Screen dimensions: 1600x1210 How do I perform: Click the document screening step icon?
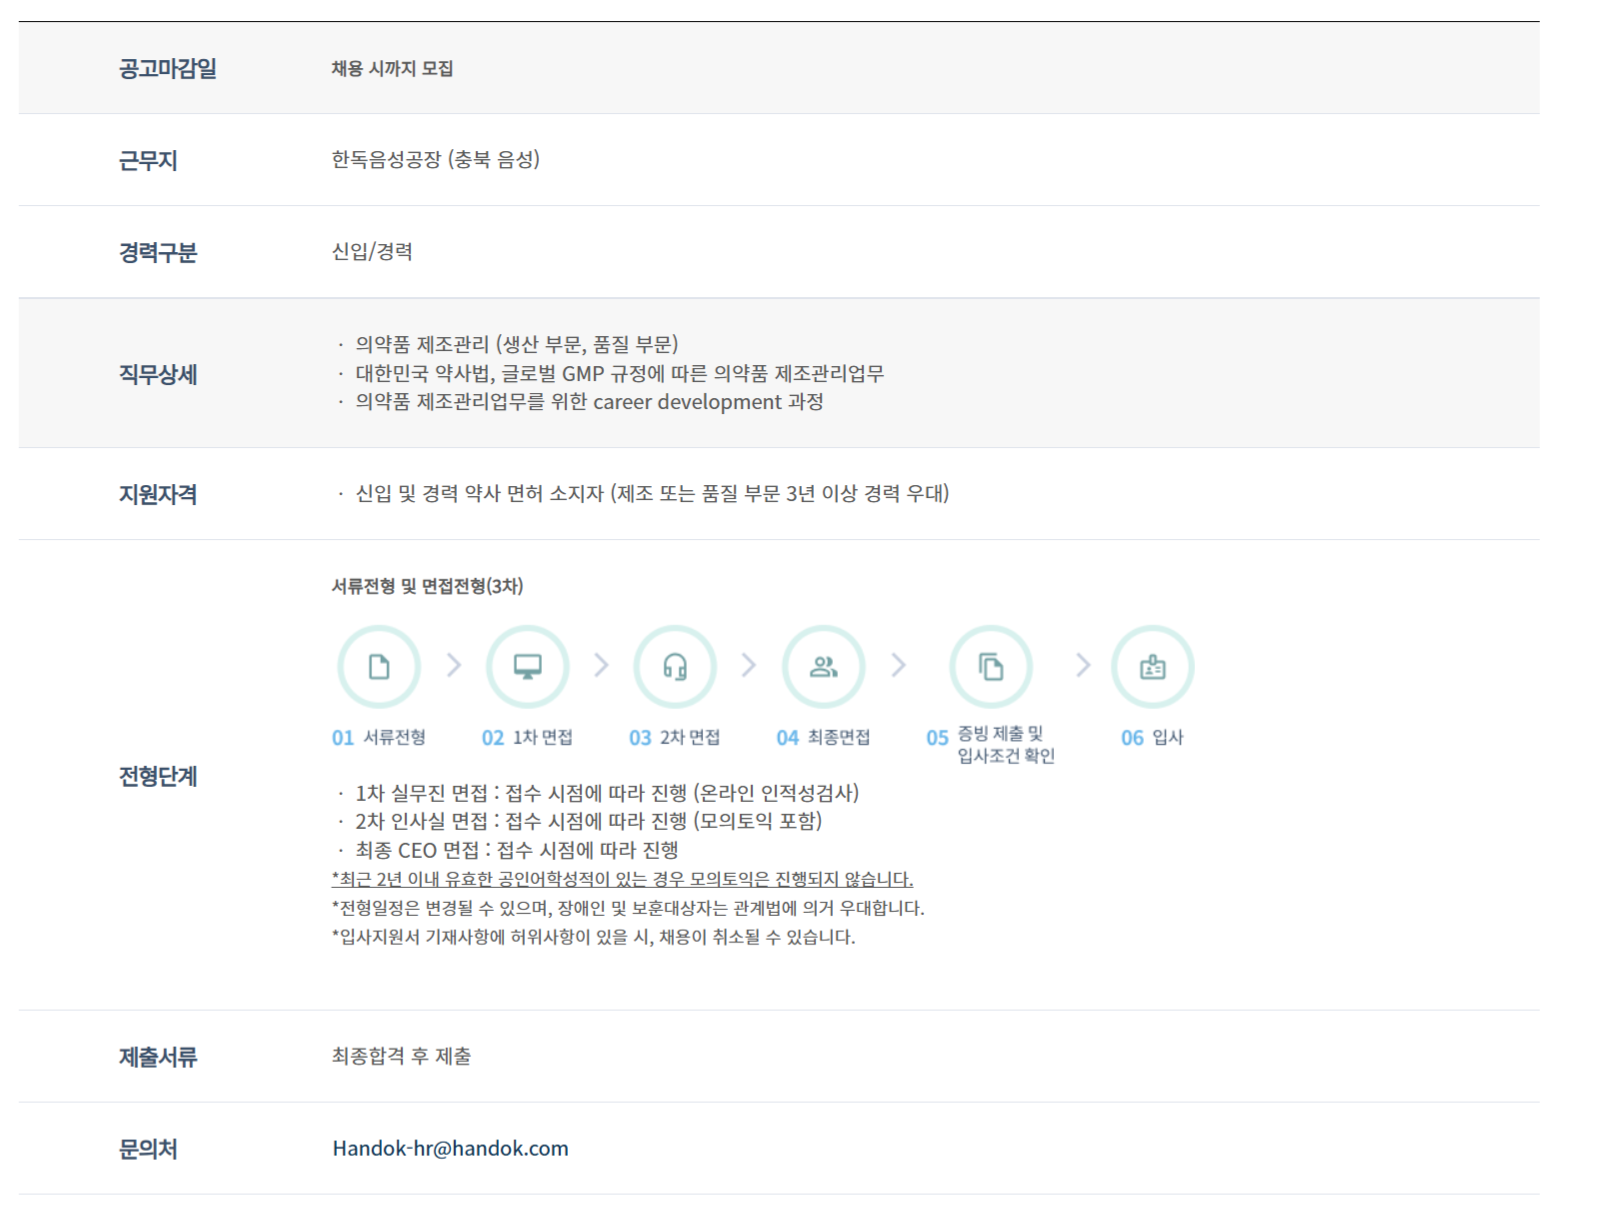(379, 667)
